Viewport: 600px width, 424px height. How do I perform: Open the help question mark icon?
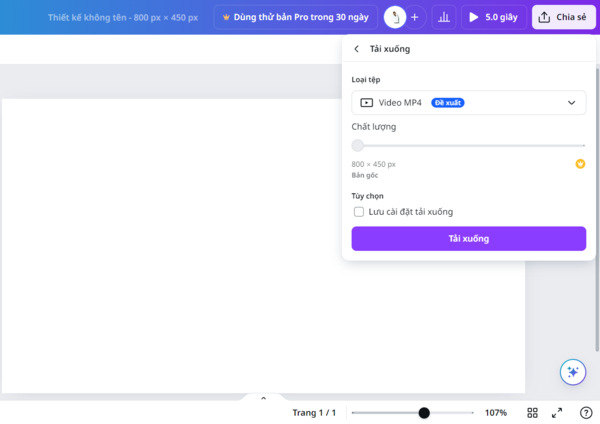[x=586, y=413]
